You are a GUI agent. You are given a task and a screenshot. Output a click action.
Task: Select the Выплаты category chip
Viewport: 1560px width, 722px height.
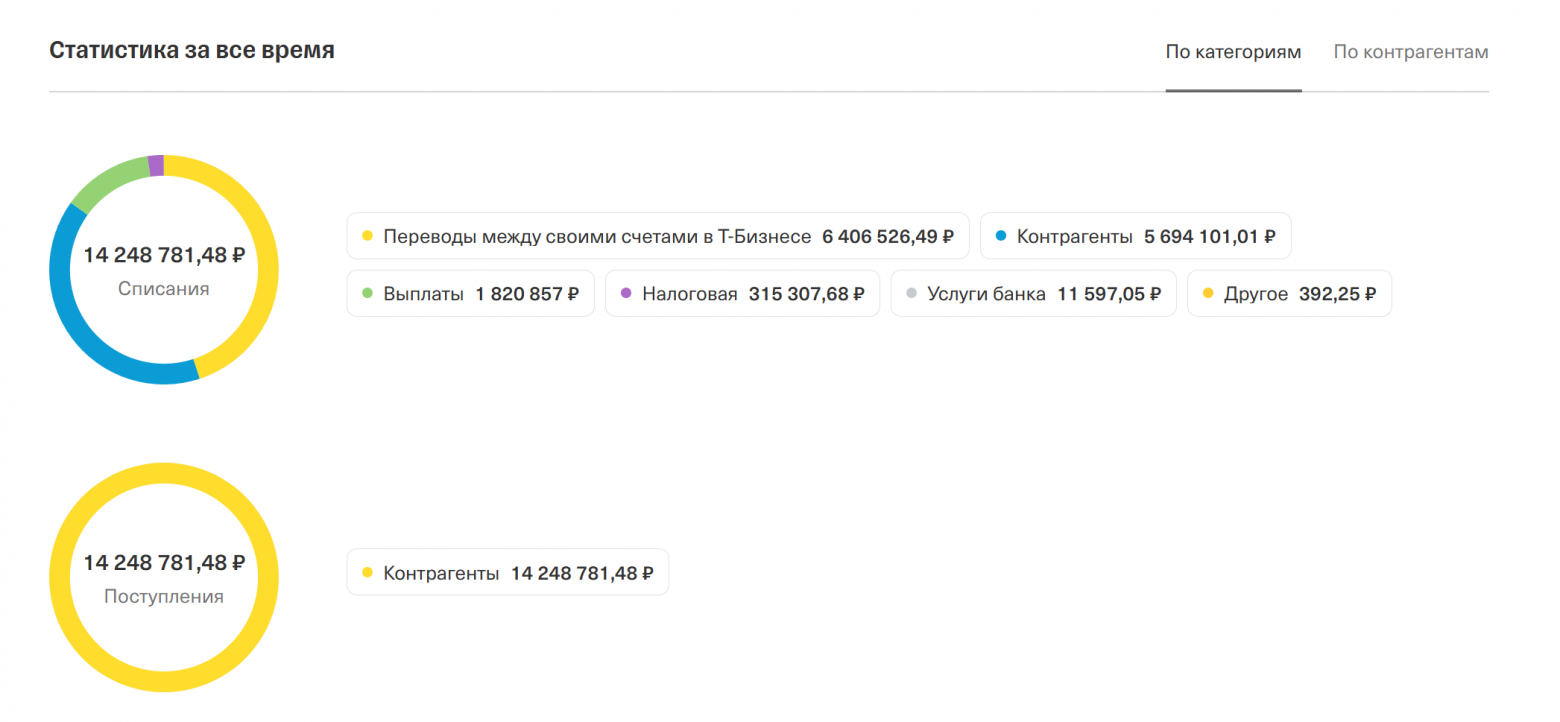[x=470, y=294]
